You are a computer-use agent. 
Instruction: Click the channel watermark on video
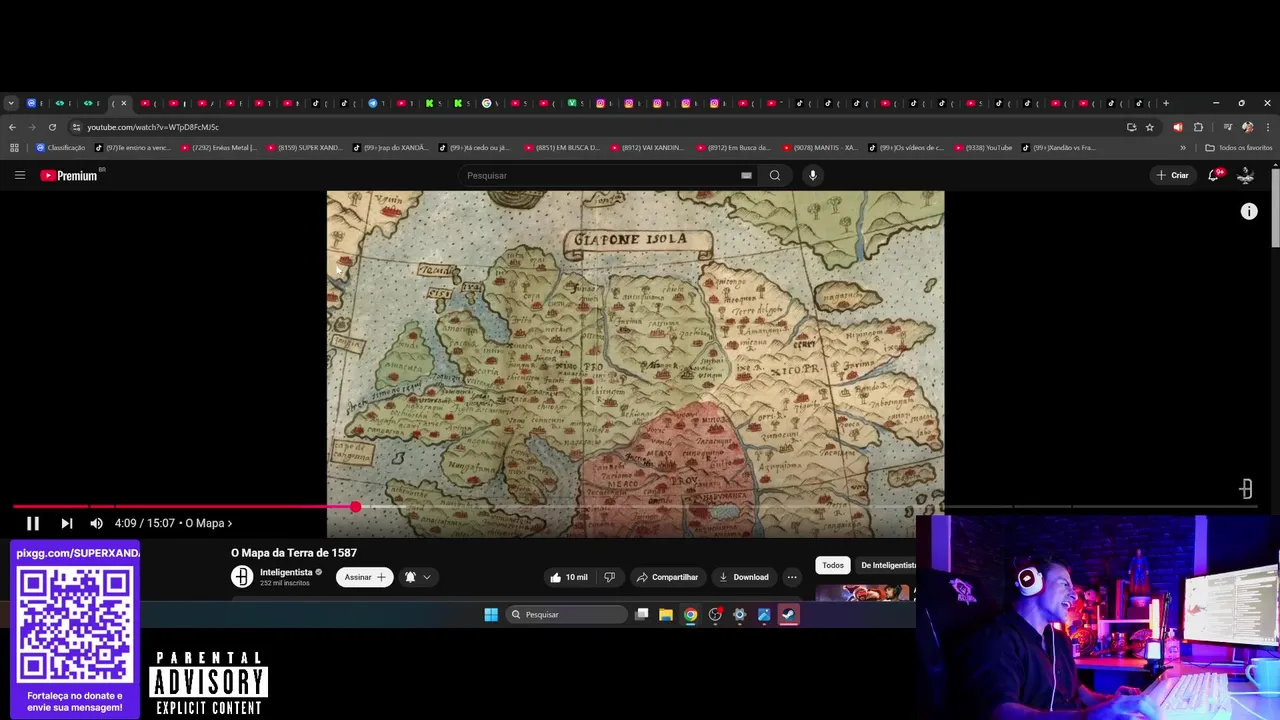point(1246,489)
